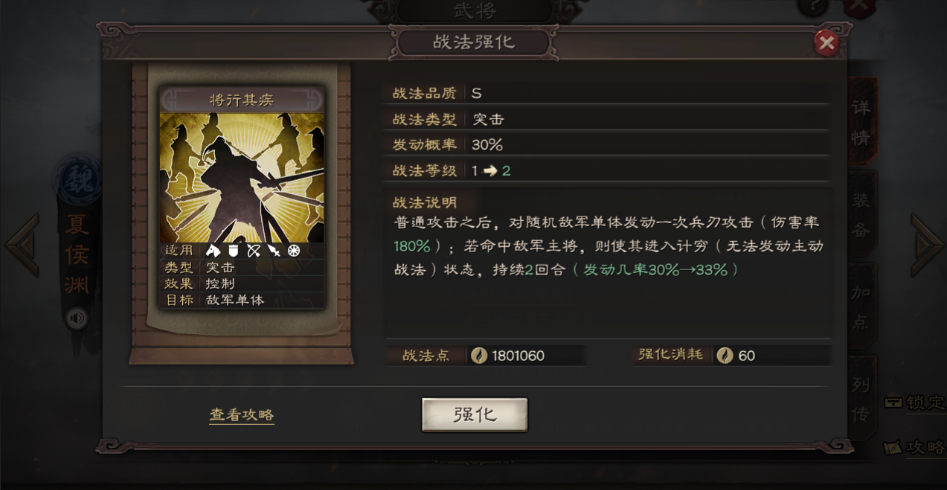Open the 列传 side tab

coord(861,399)
